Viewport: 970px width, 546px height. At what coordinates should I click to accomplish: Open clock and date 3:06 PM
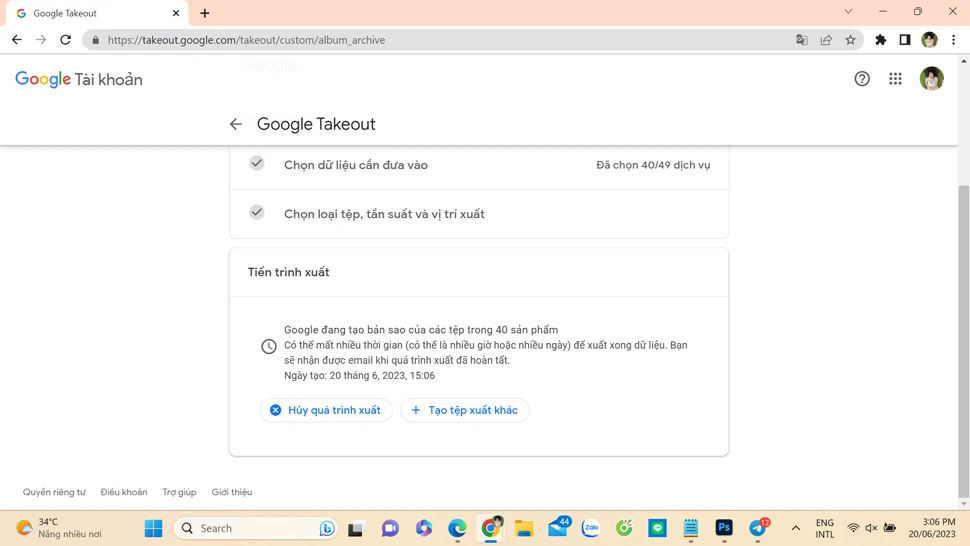click(x=932, y=528)
